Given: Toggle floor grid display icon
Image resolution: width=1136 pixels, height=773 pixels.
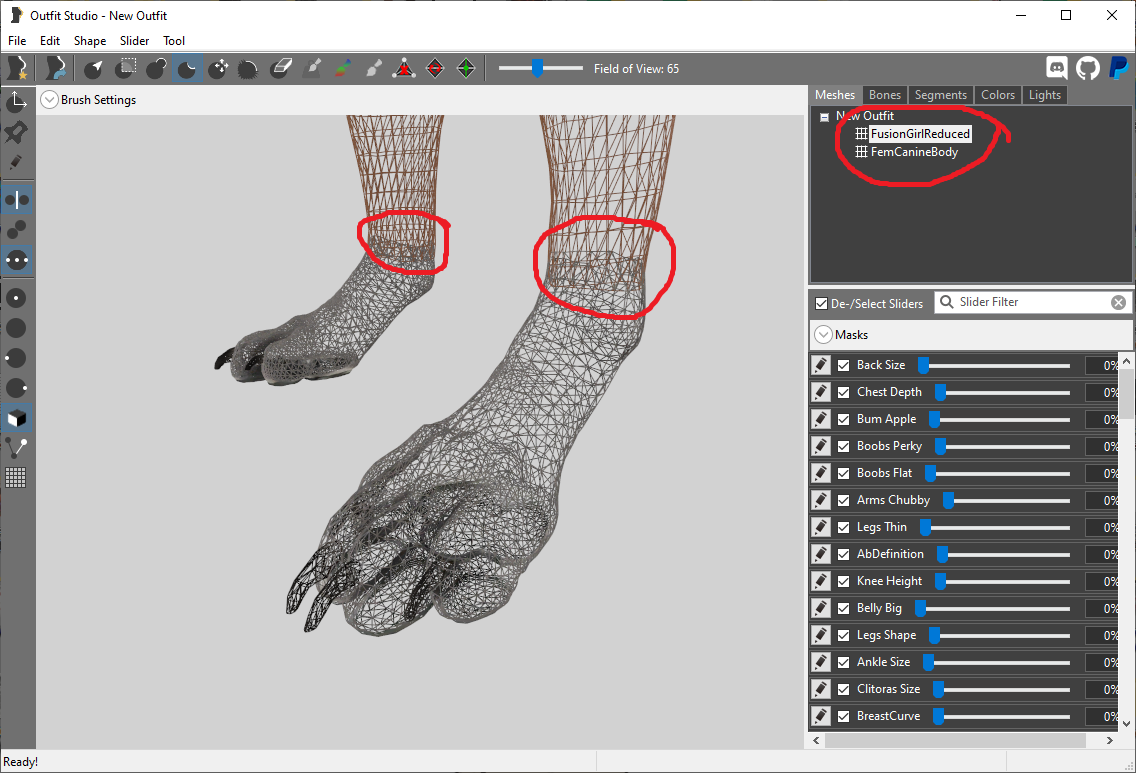Looking at the screenshot, I should point(16,477).
